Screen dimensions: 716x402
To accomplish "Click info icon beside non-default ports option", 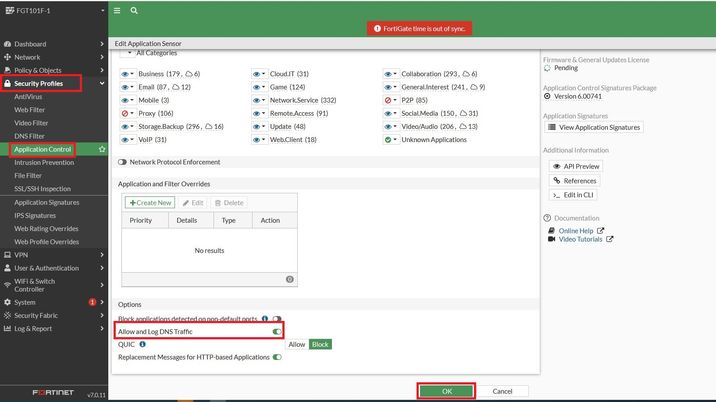I will (x=265, y=318).
